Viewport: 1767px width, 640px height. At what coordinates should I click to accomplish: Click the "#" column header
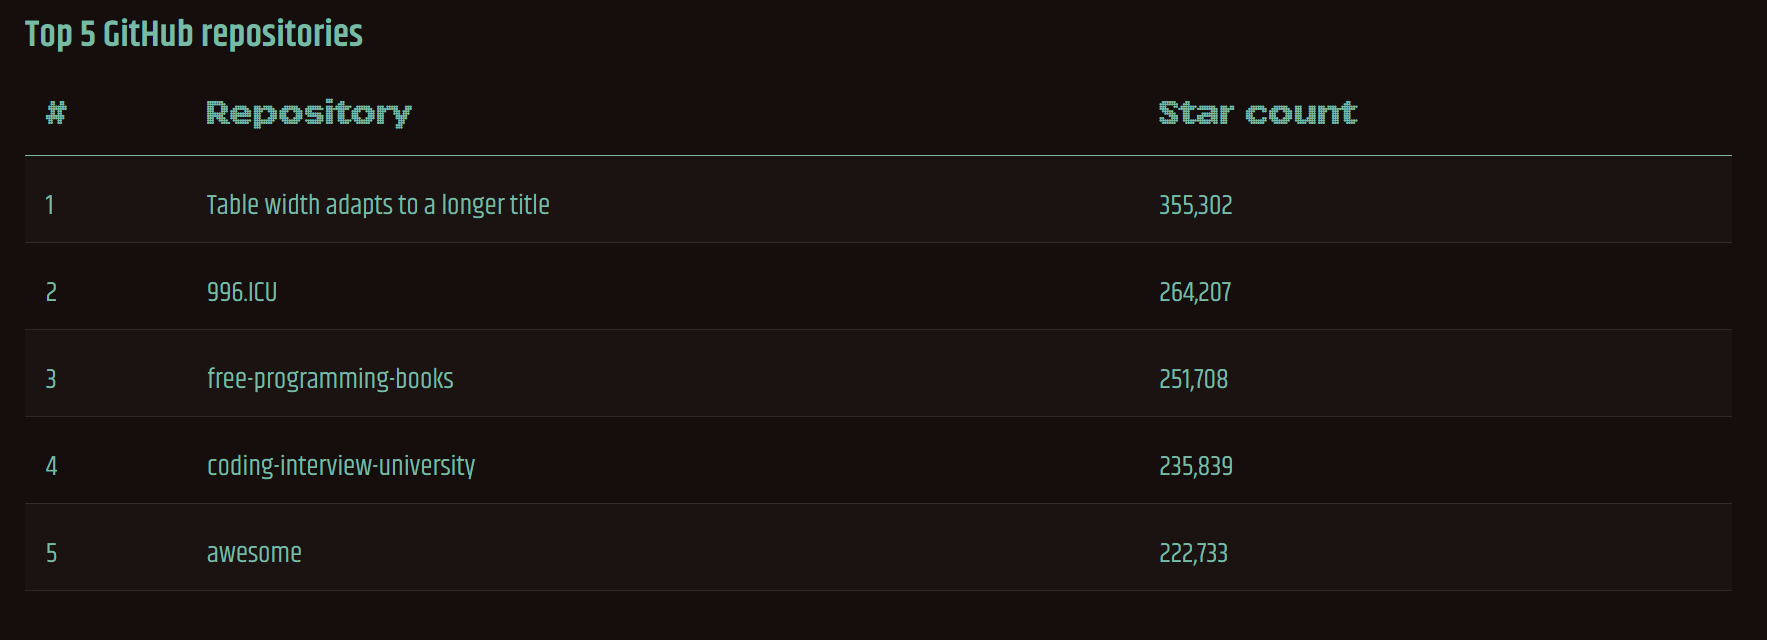(x=56, y=113)
